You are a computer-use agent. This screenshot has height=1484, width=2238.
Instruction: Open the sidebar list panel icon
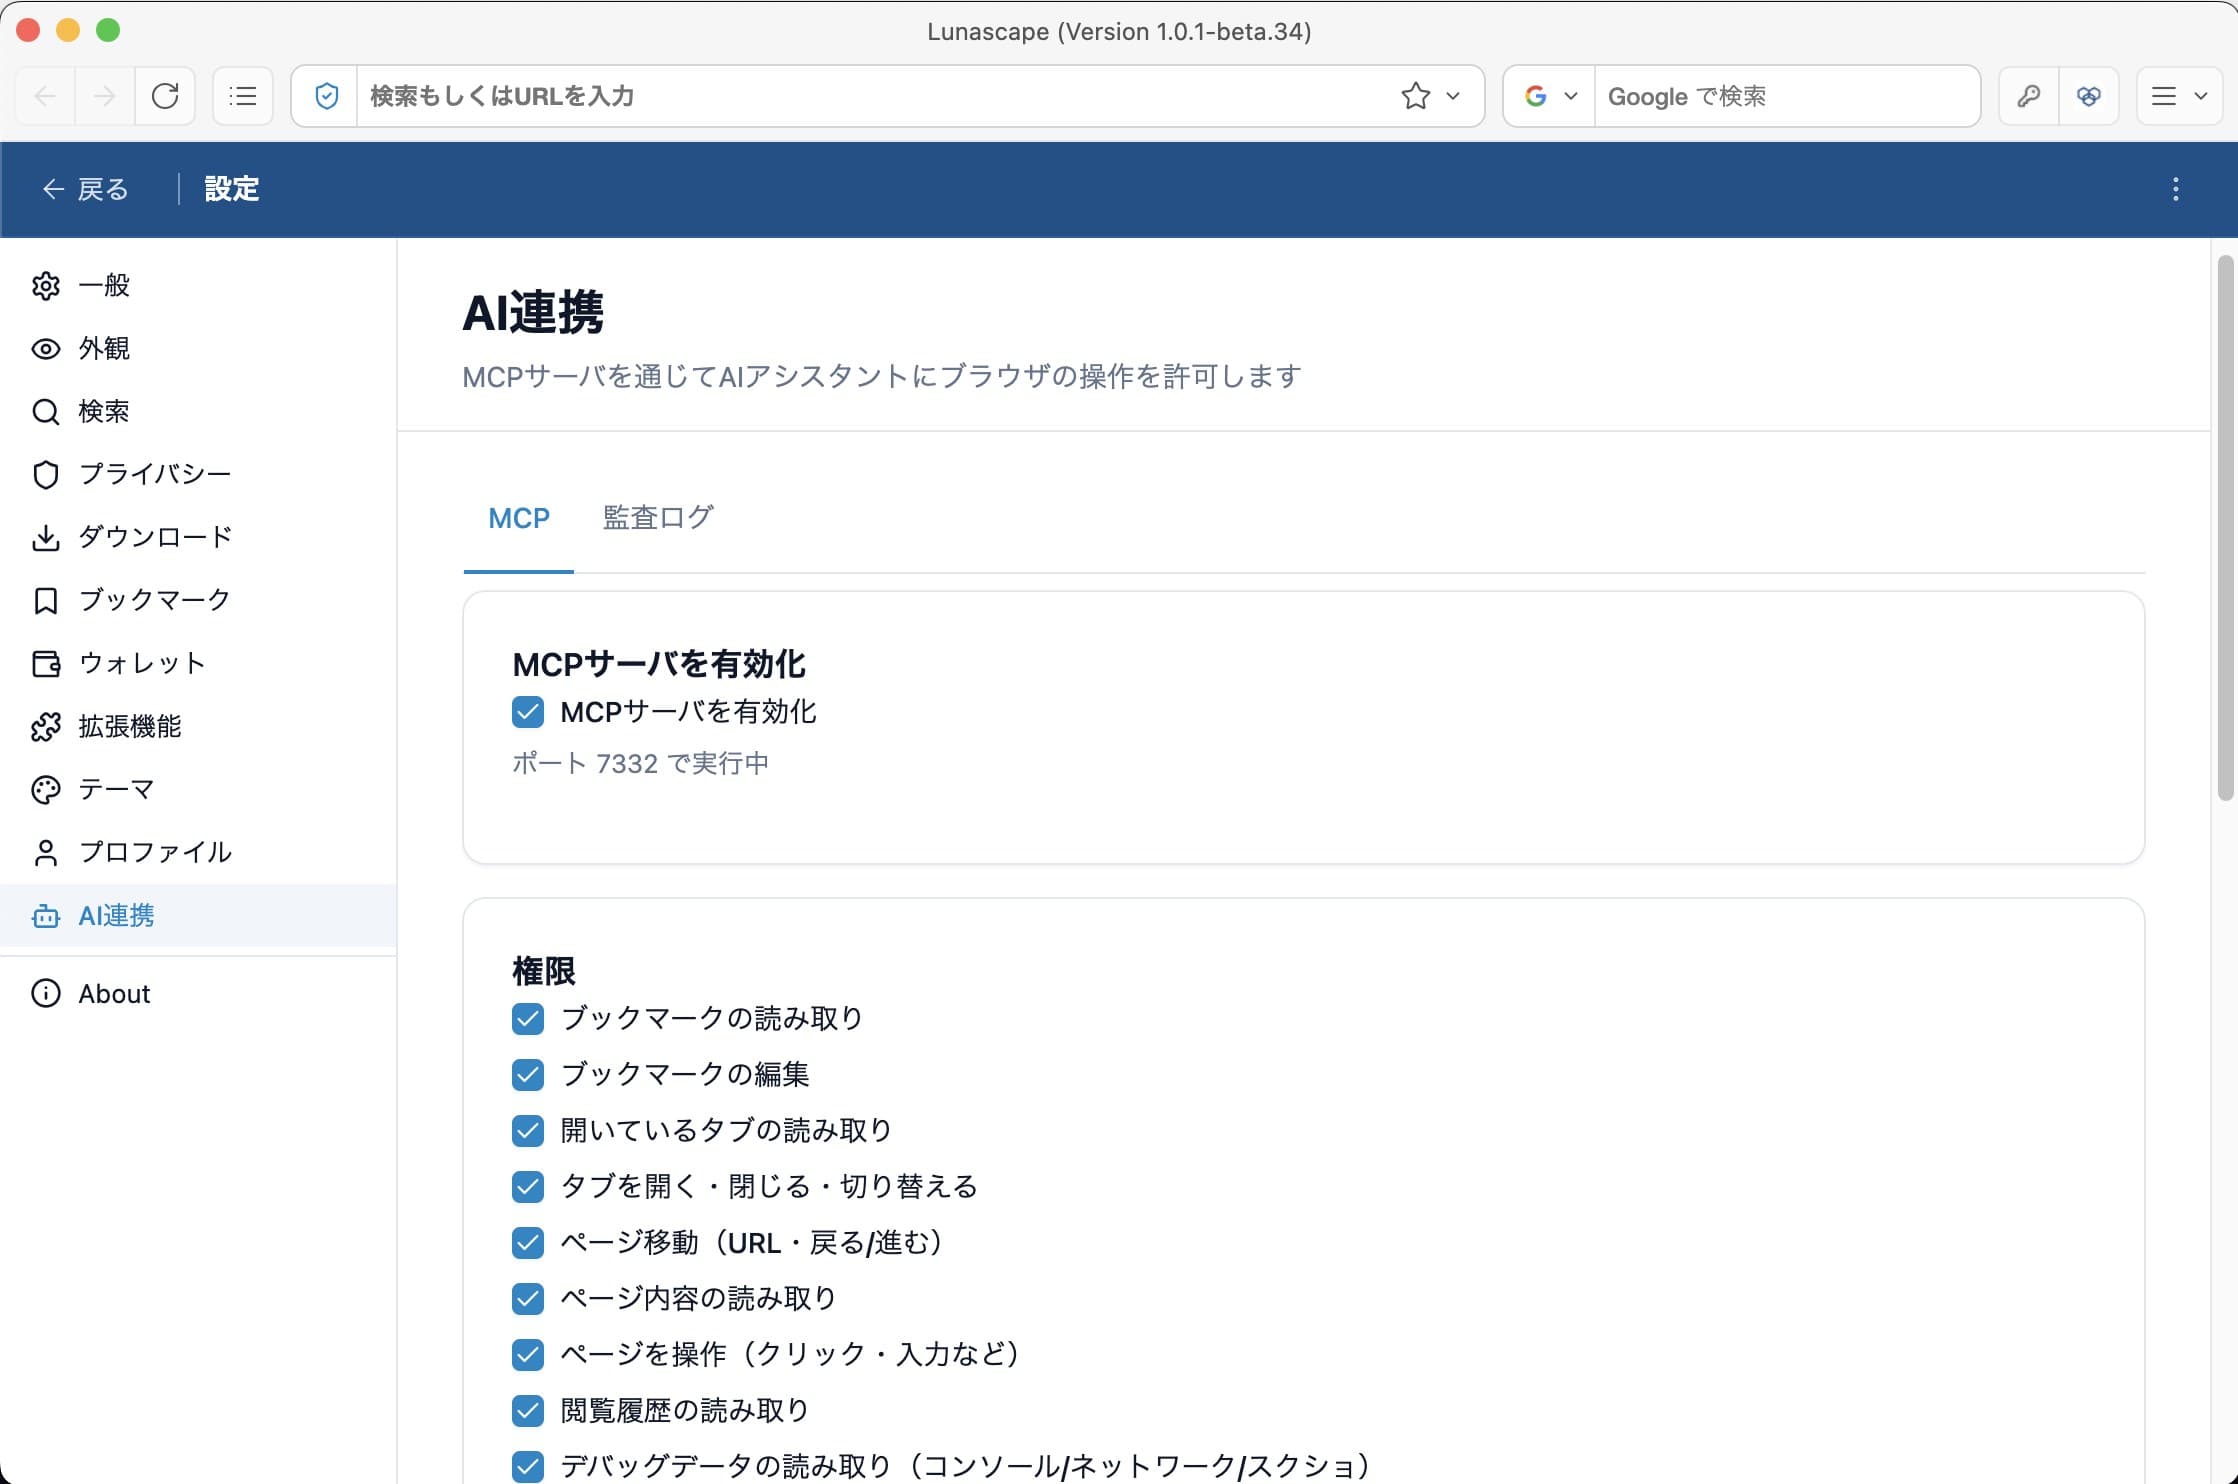coord(243,96)
